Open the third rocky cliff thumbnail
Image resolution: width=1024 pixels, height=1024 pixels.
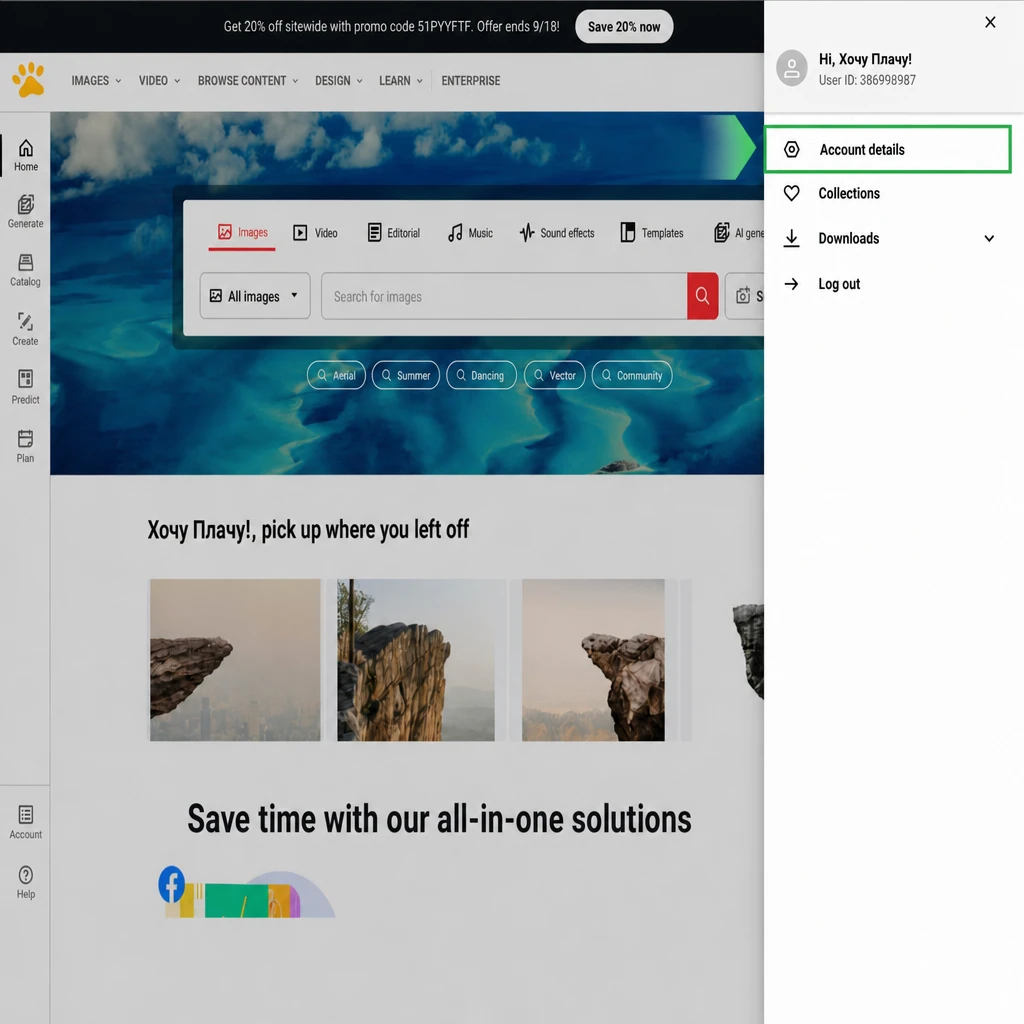pos(593,660)
